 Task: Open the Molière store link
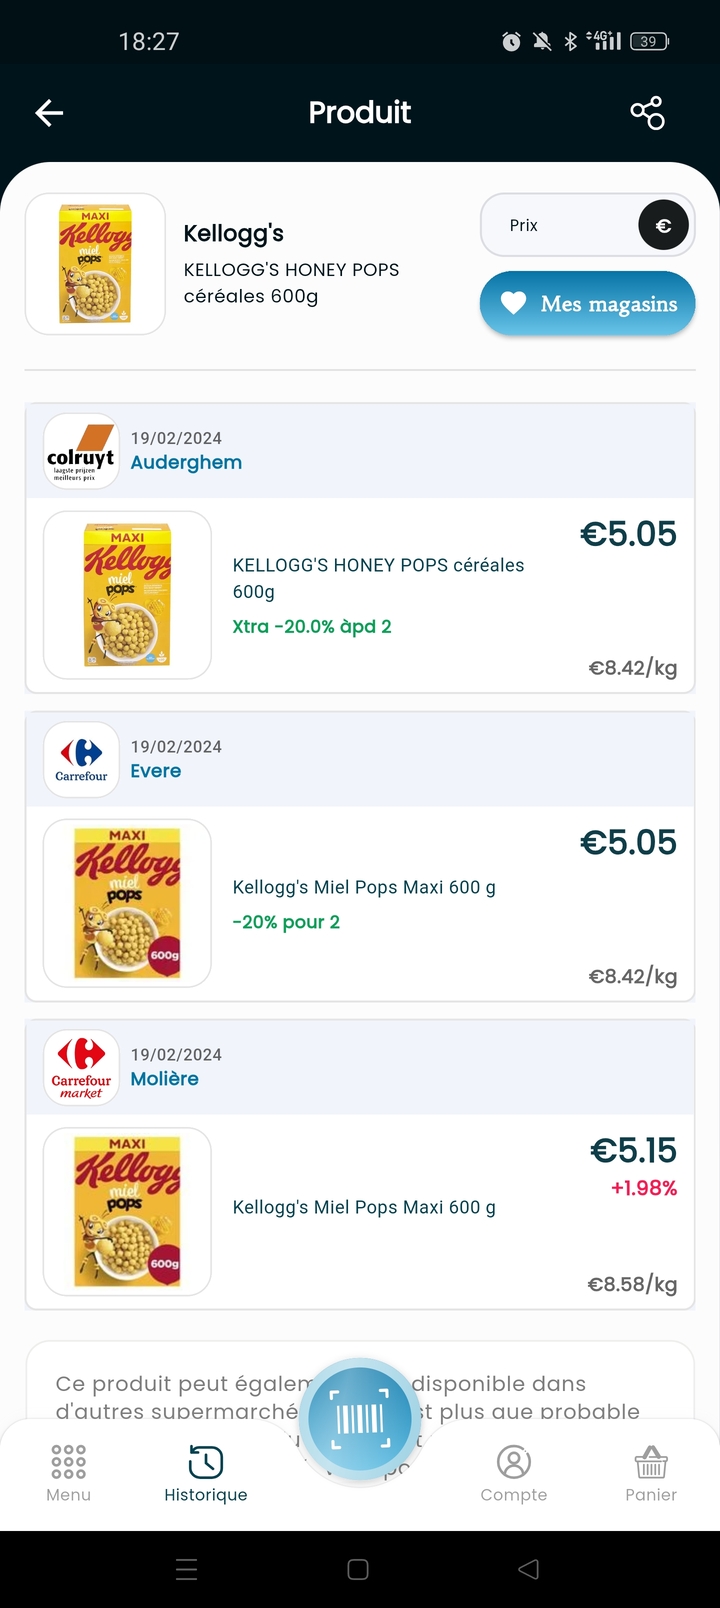pos(165,1079)
